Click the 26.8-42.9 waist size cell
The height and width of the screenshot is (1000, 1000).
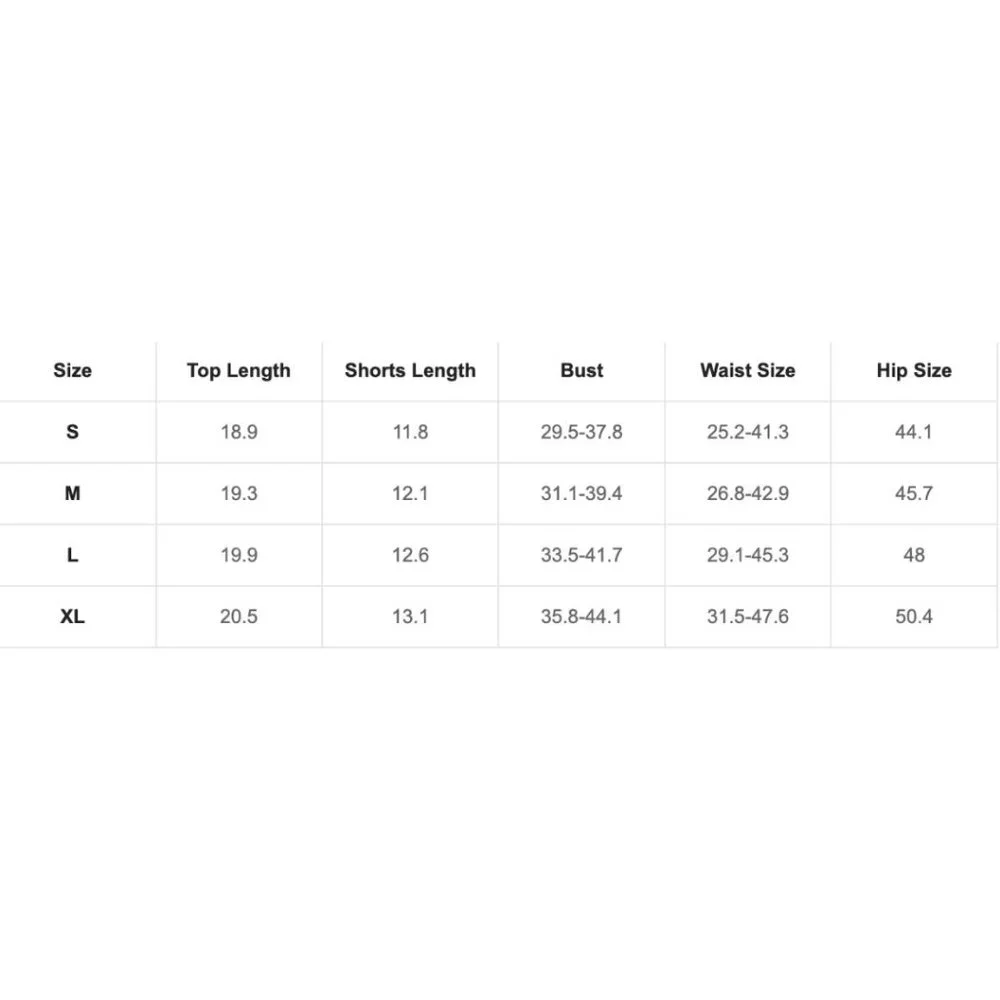click(748, 493)
